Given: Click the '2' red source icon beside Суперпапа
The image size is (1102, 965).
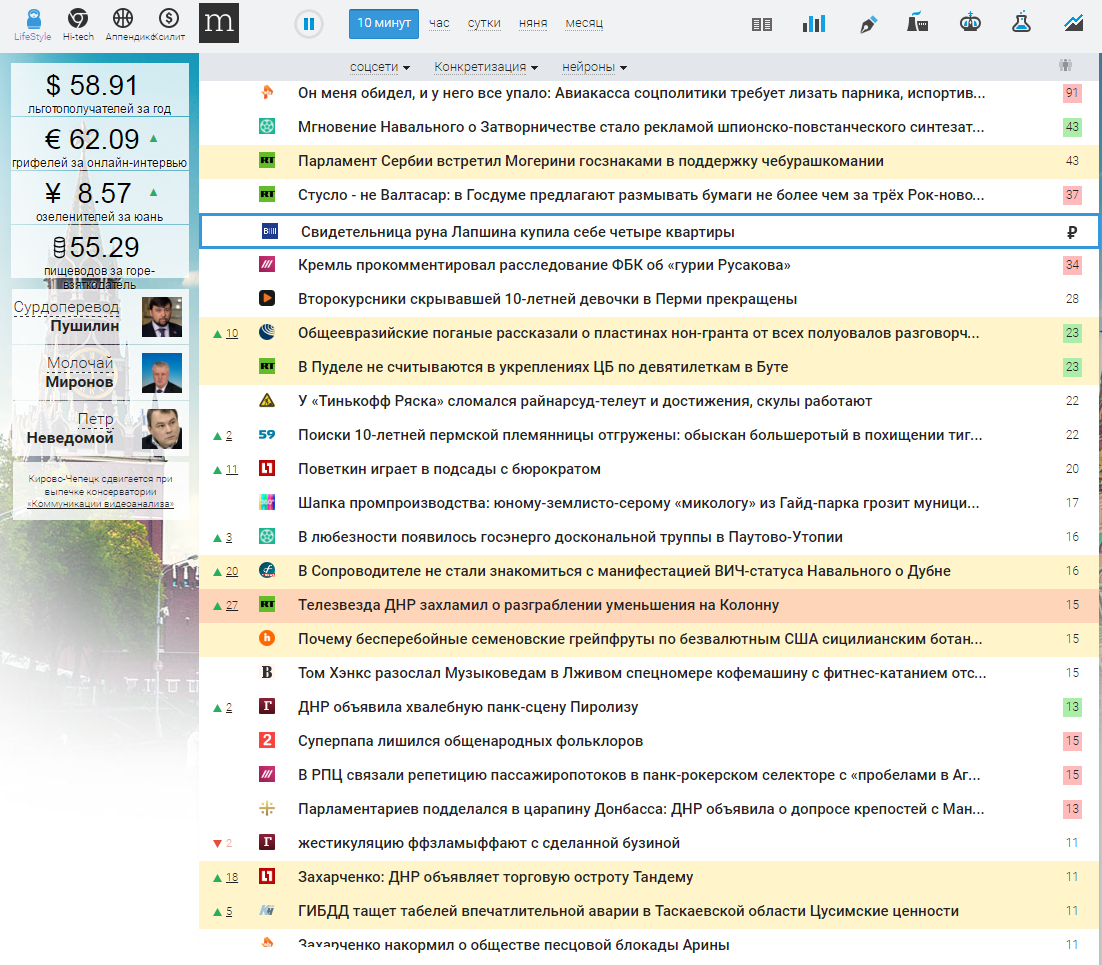Looking at the screenshot, I should coord(267,740).
